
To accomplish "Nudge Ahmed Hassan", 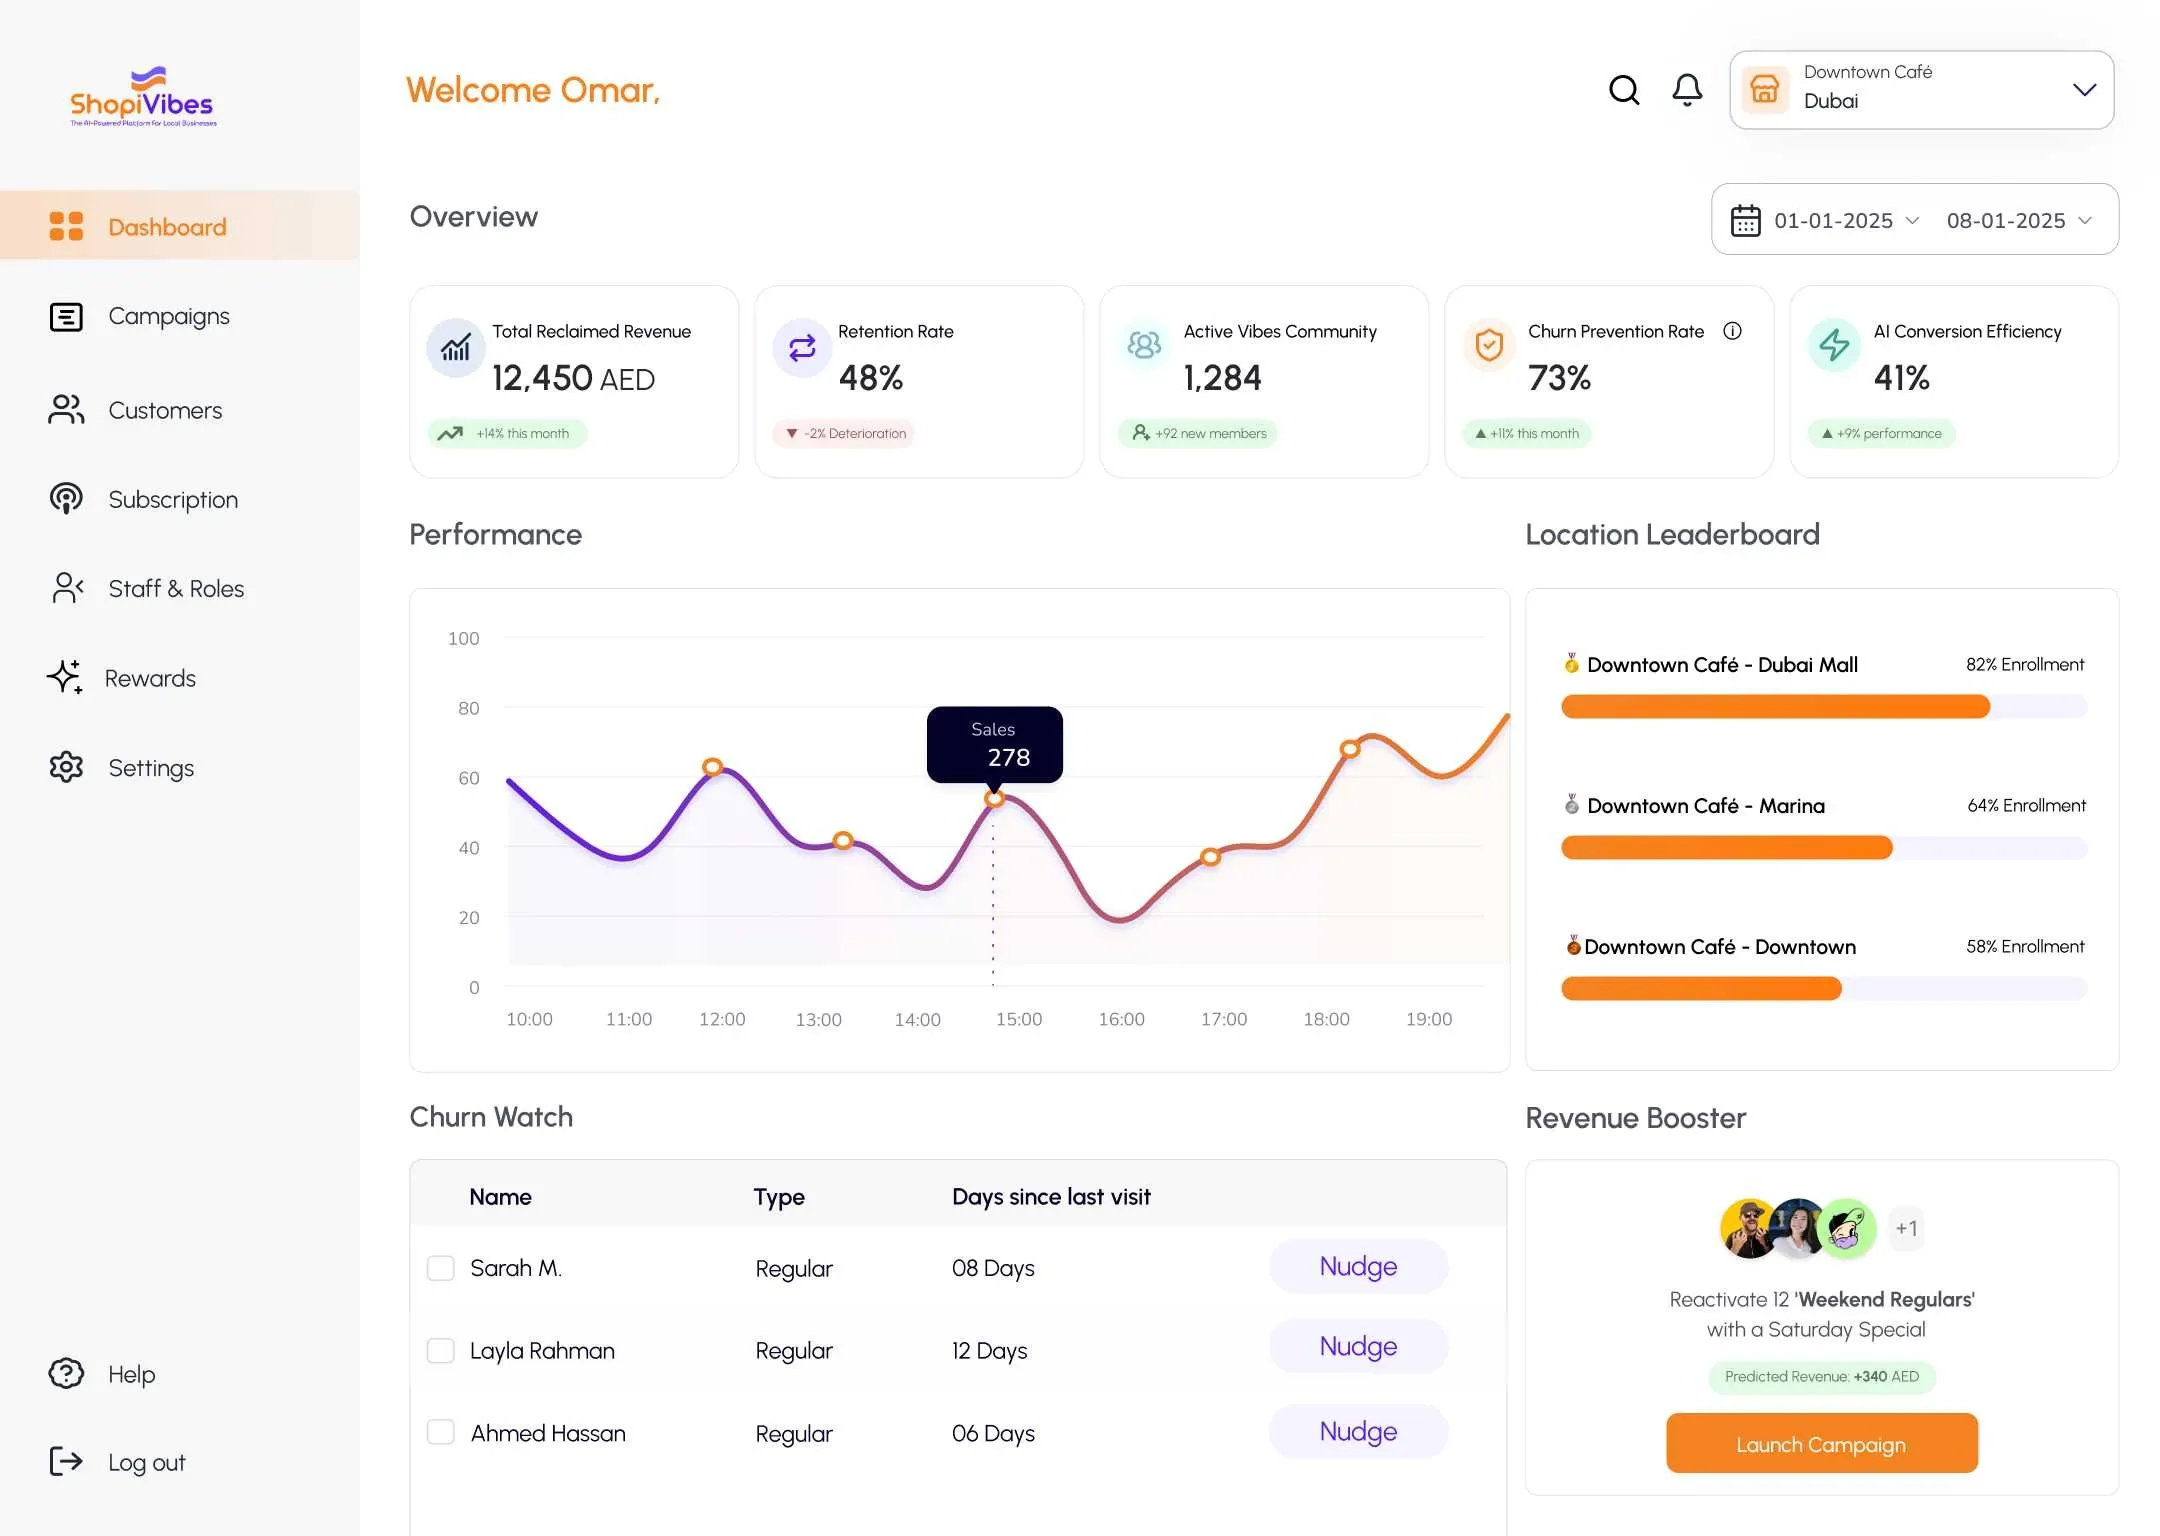I will 1358,1431.
